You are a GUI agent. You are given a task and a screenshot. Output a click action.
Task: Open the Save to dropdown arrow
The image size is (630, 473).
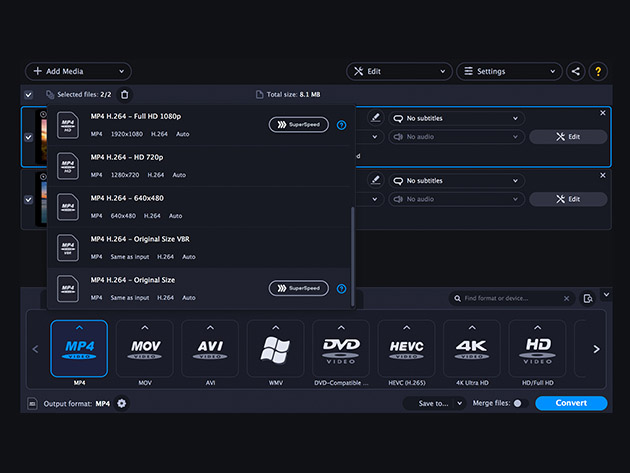click(x=459, y=403)
